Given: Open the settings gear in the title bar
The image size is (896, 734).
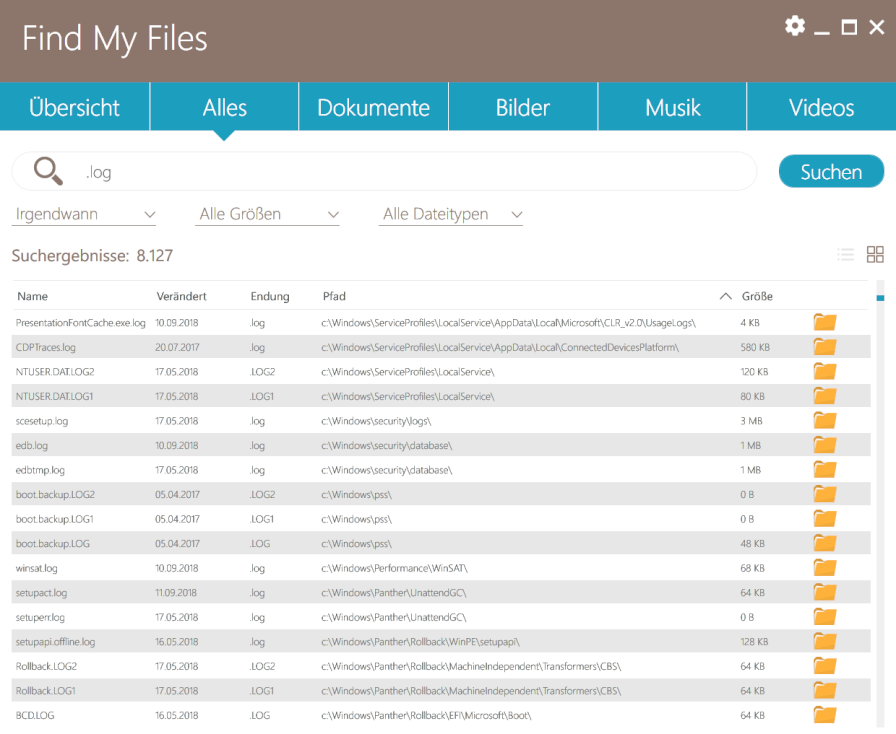Looking at the screenshot, I should click(x=795, y=26).
